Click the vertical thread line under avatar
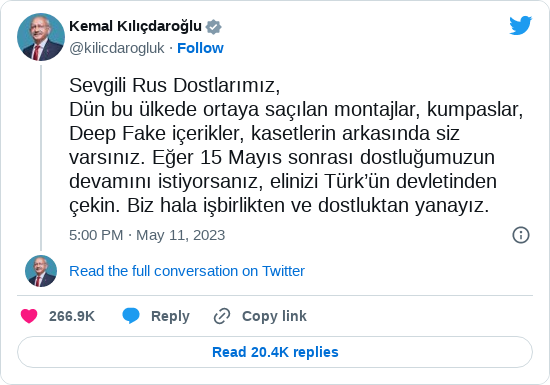This screenshot has width=550, height=385. (x=41, y=158)
